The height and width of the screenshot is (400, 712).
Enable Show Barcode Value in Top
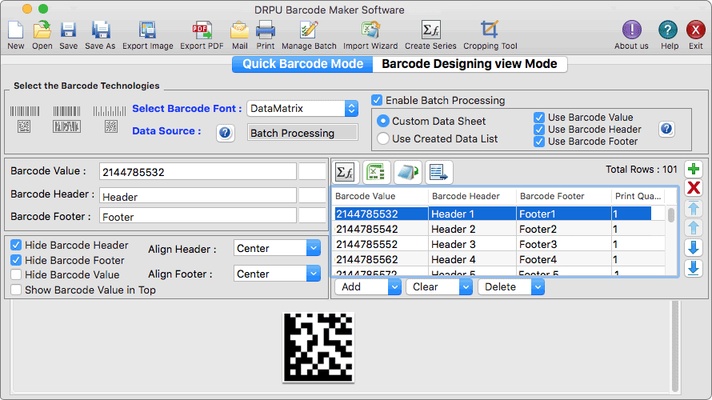tap(16, 290)
